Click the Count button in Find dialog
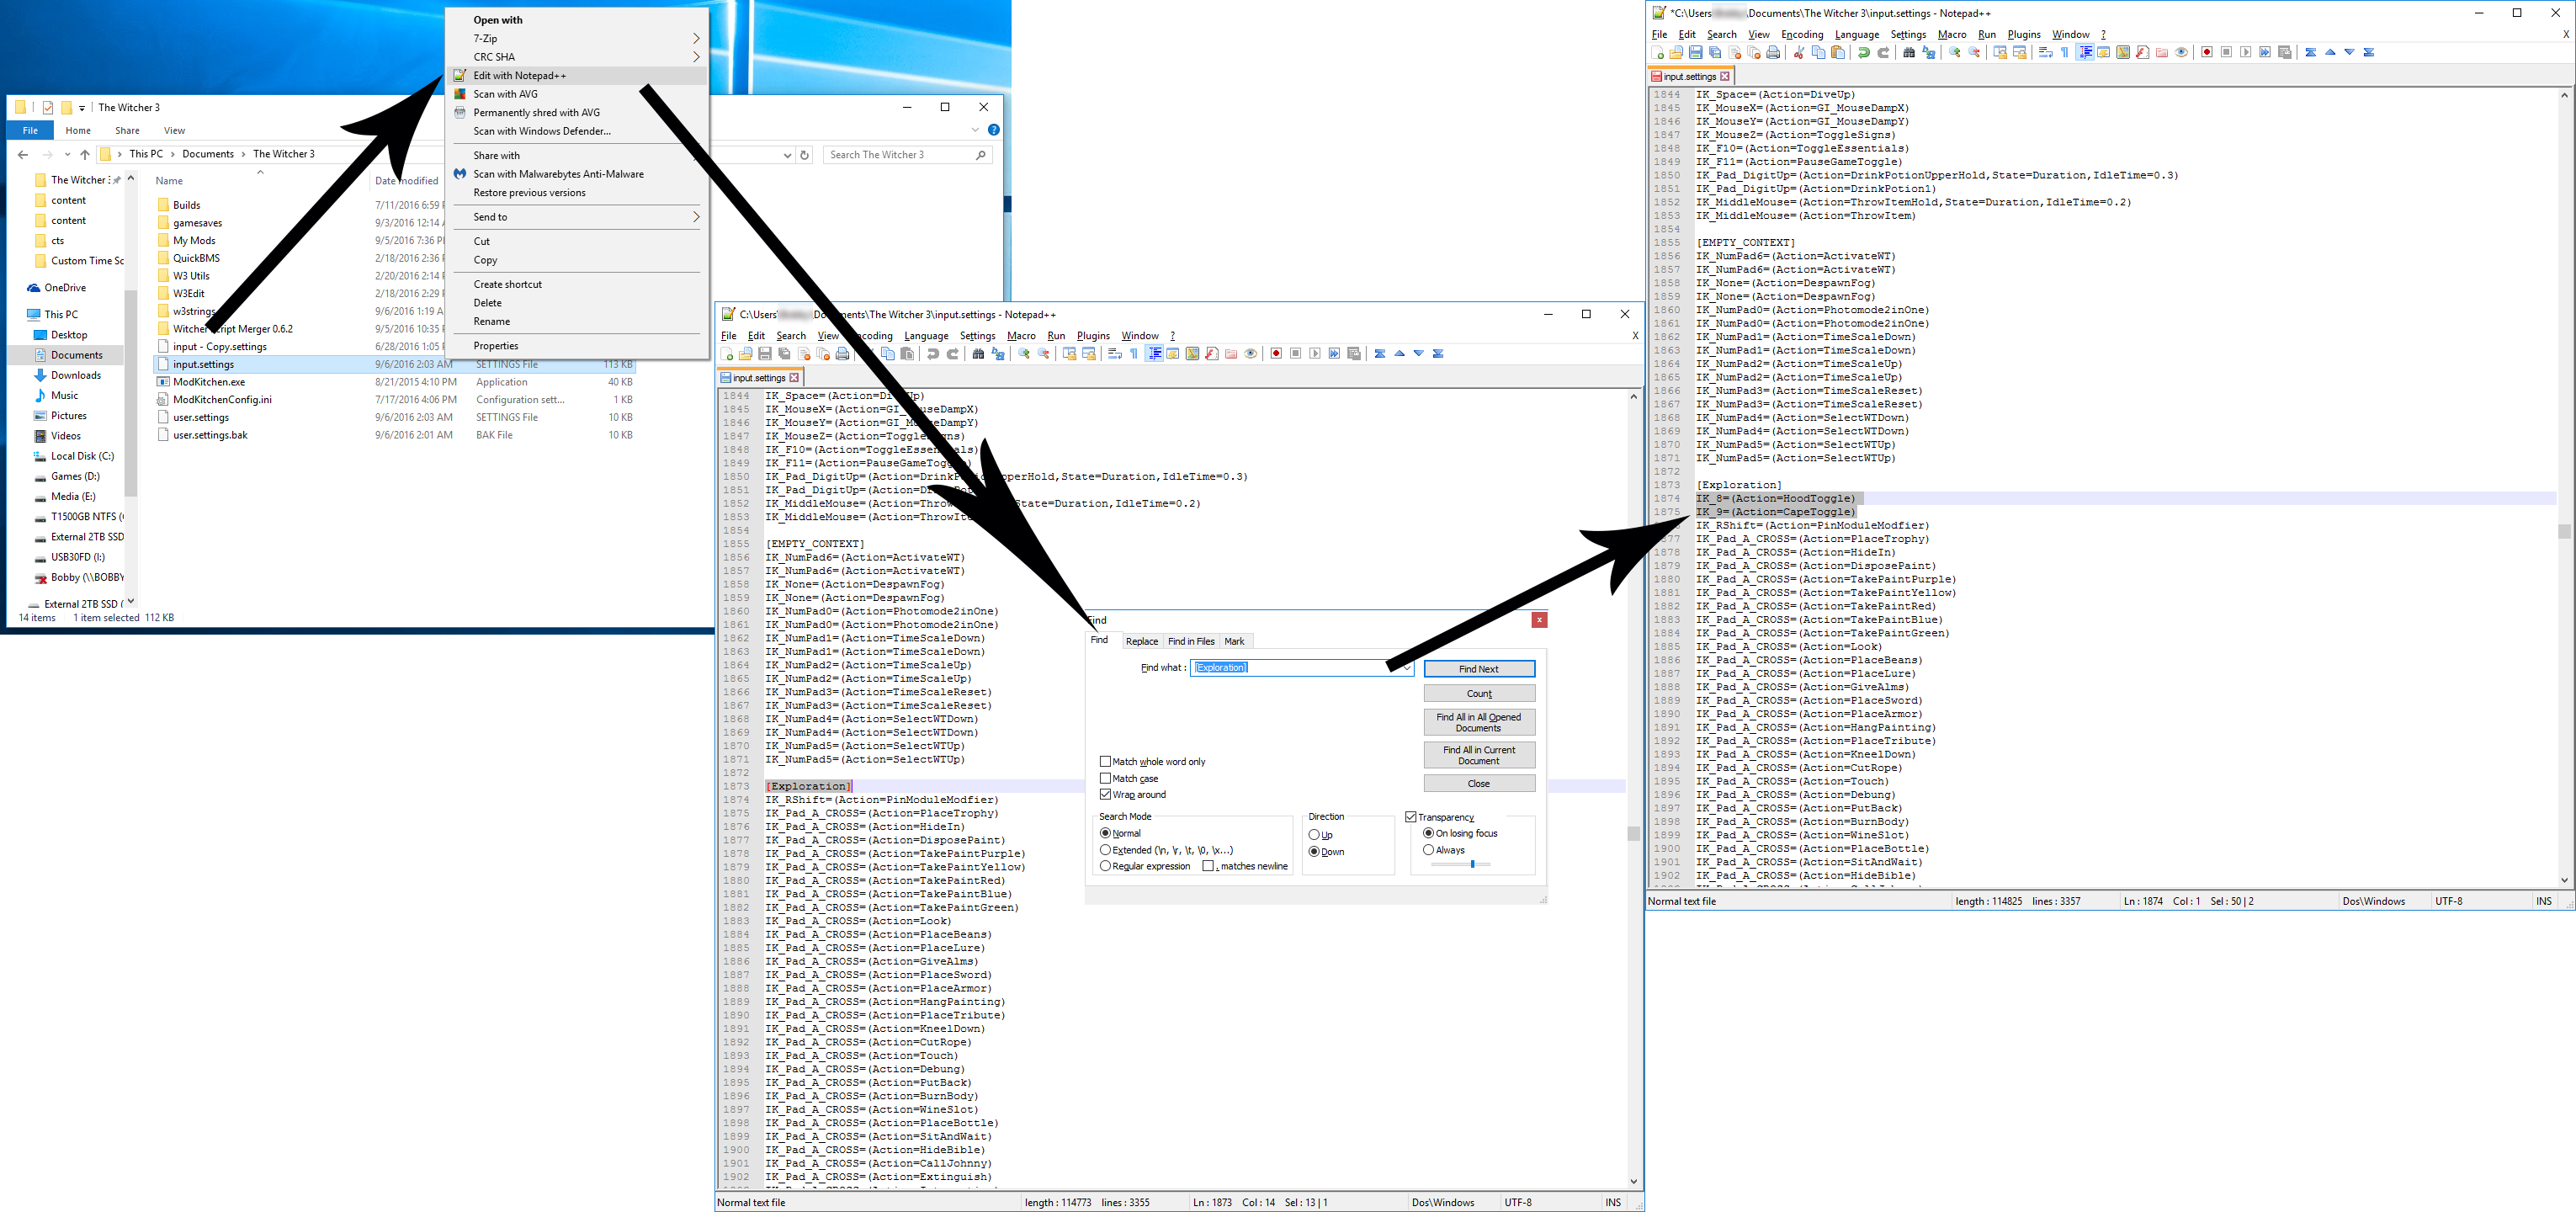This screenshot has height=1212, width=2576. 1479,694
